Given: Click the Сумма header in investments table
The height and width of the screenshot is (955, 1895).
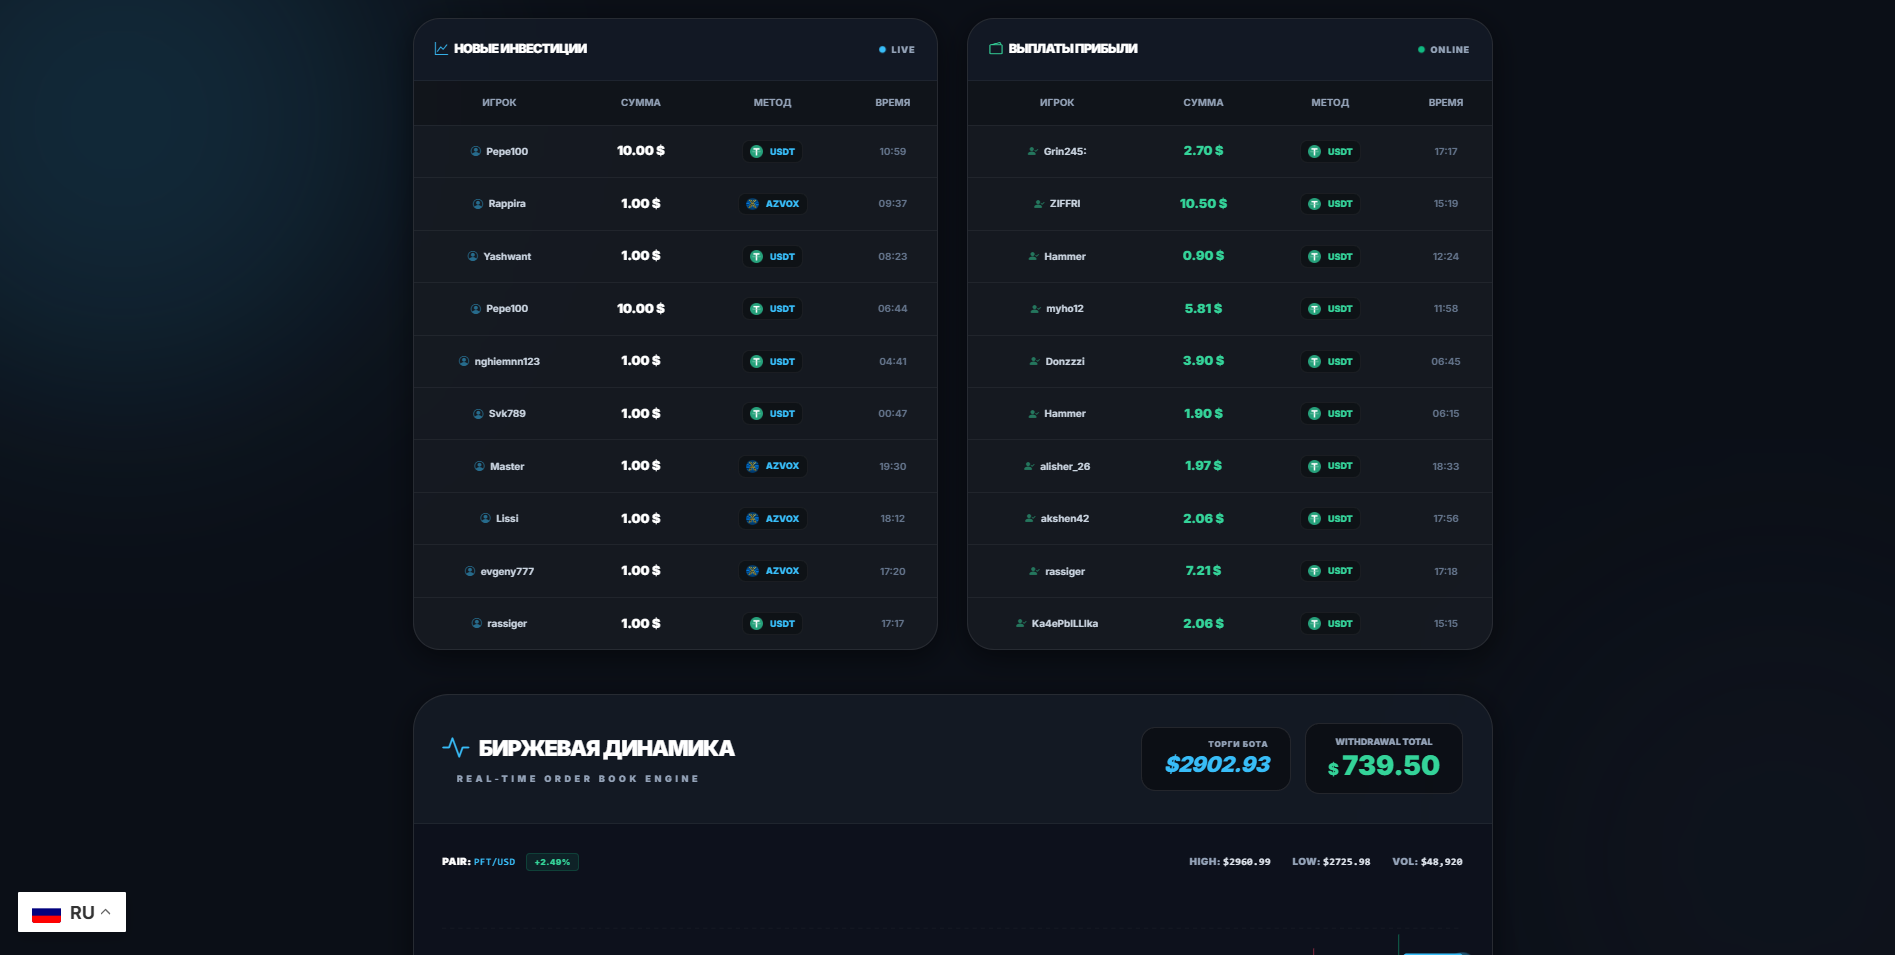Looking at the screenshot, I should [x=641, y=103].
